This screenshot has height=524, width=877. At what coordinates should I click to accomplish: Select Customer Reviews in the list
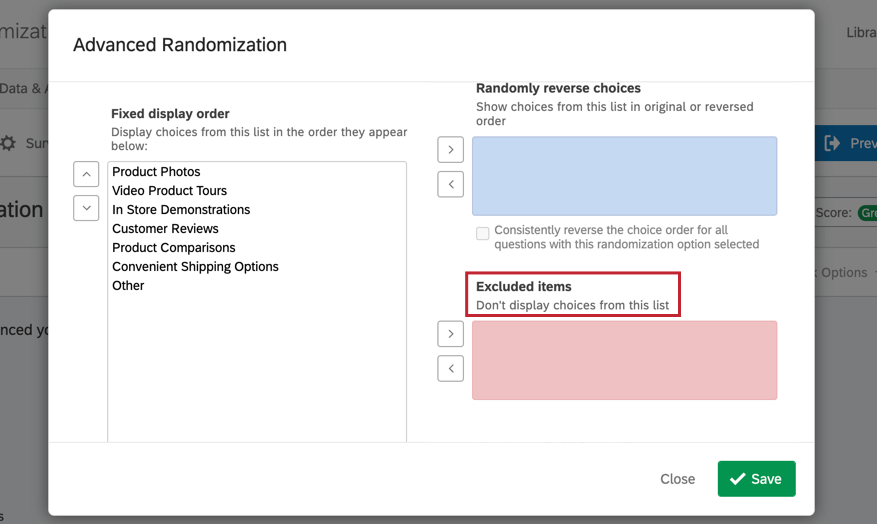[165, 229]
